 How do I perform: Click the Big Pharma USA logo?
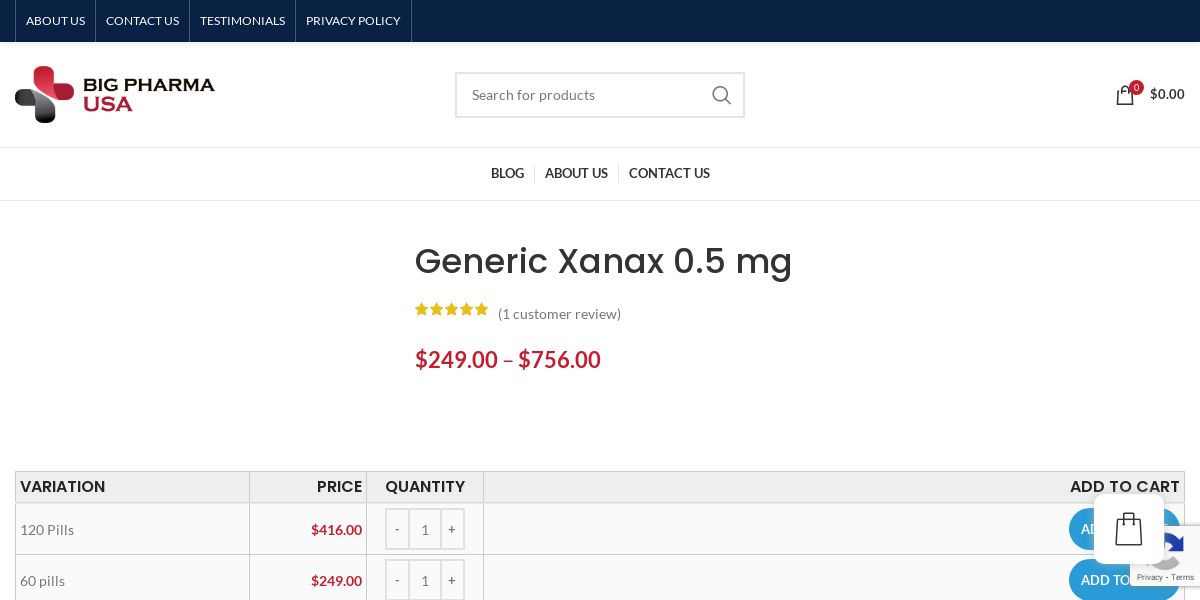tap(115, 94)
